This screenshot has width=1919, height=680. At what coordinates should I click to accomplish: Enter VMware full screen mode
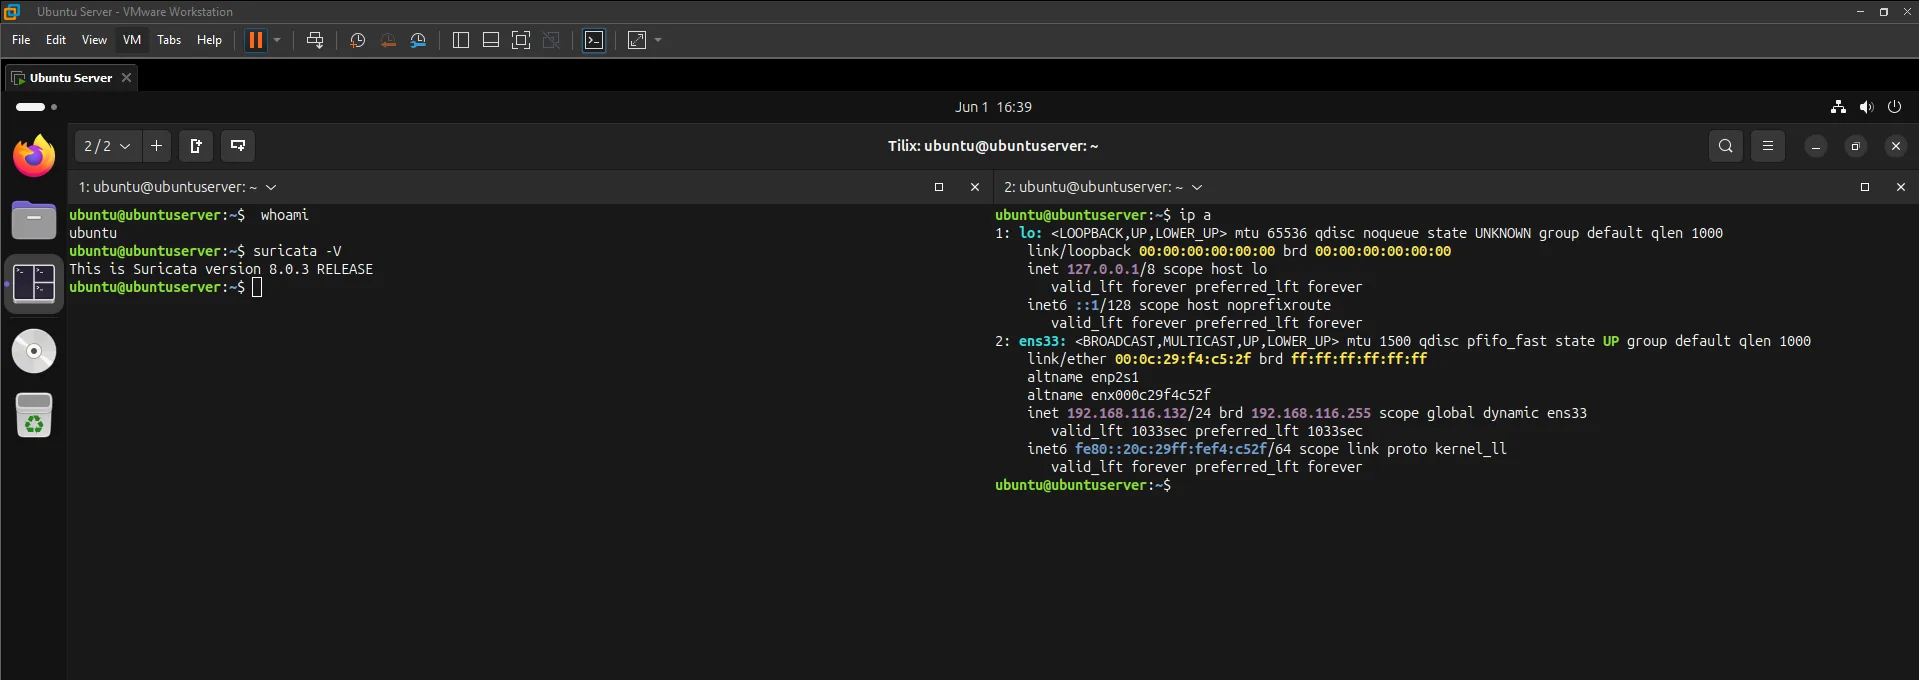coord(521,40)
